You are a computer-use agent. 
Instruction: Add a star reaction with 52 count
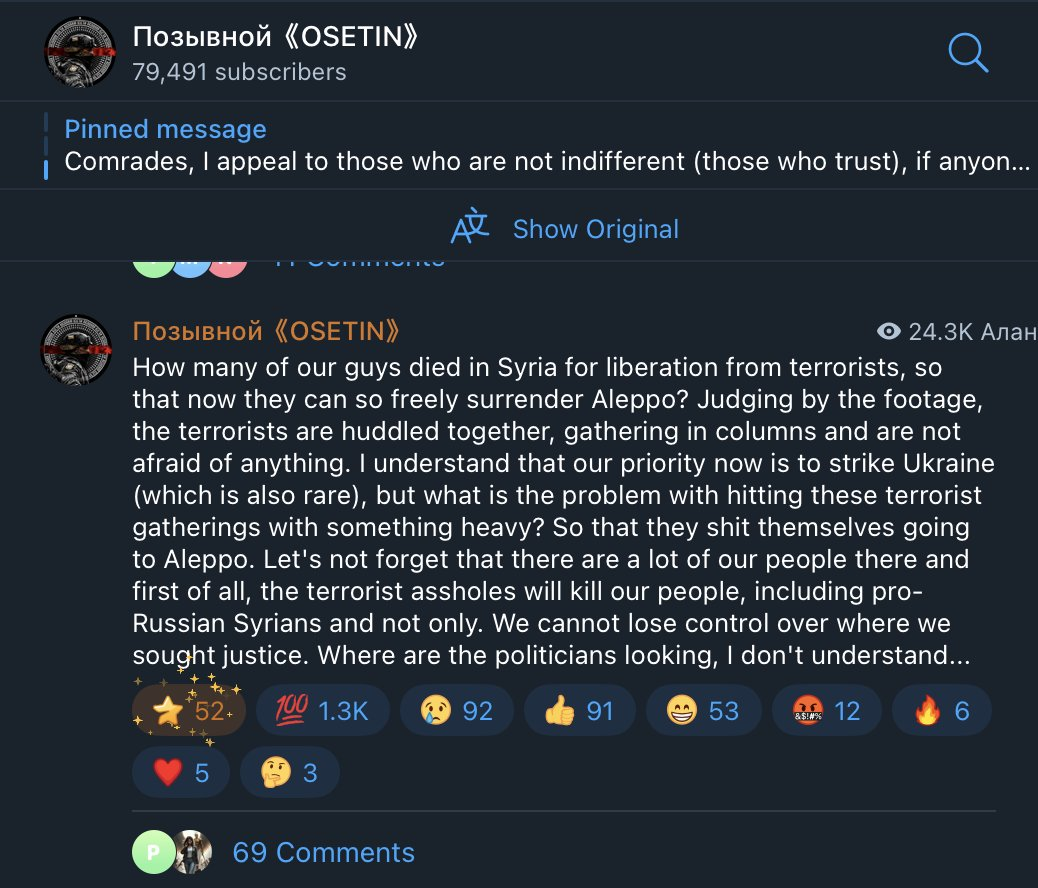(x=189, y=711)
